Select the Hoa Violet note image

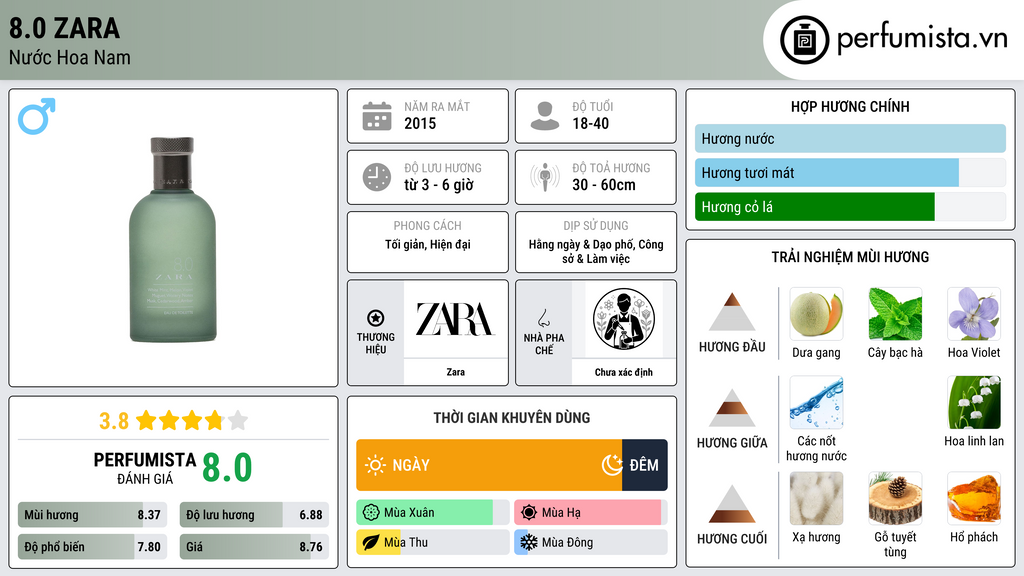pyautogui.click(x=974, y=314)
